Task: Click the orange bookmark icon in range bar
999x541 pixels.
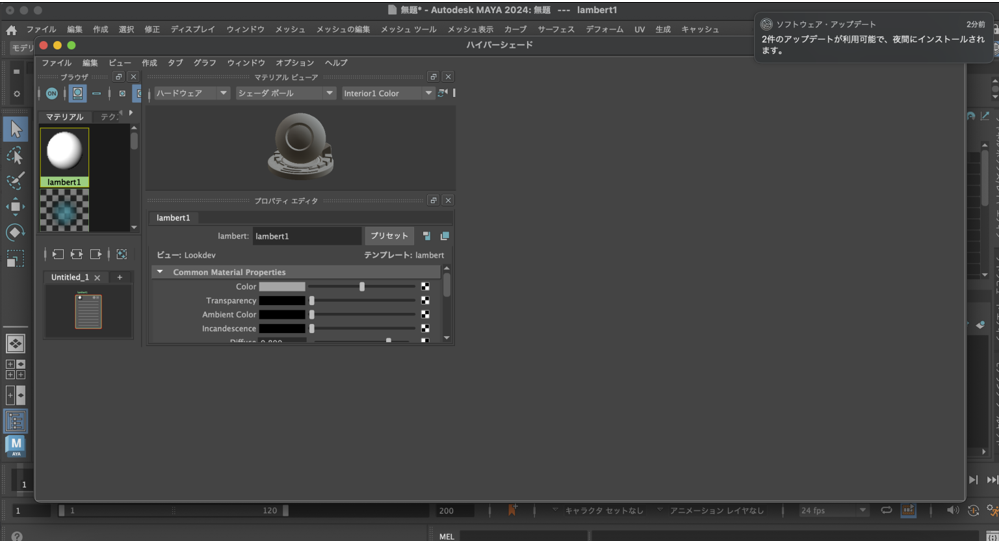Action: [512, 510]
